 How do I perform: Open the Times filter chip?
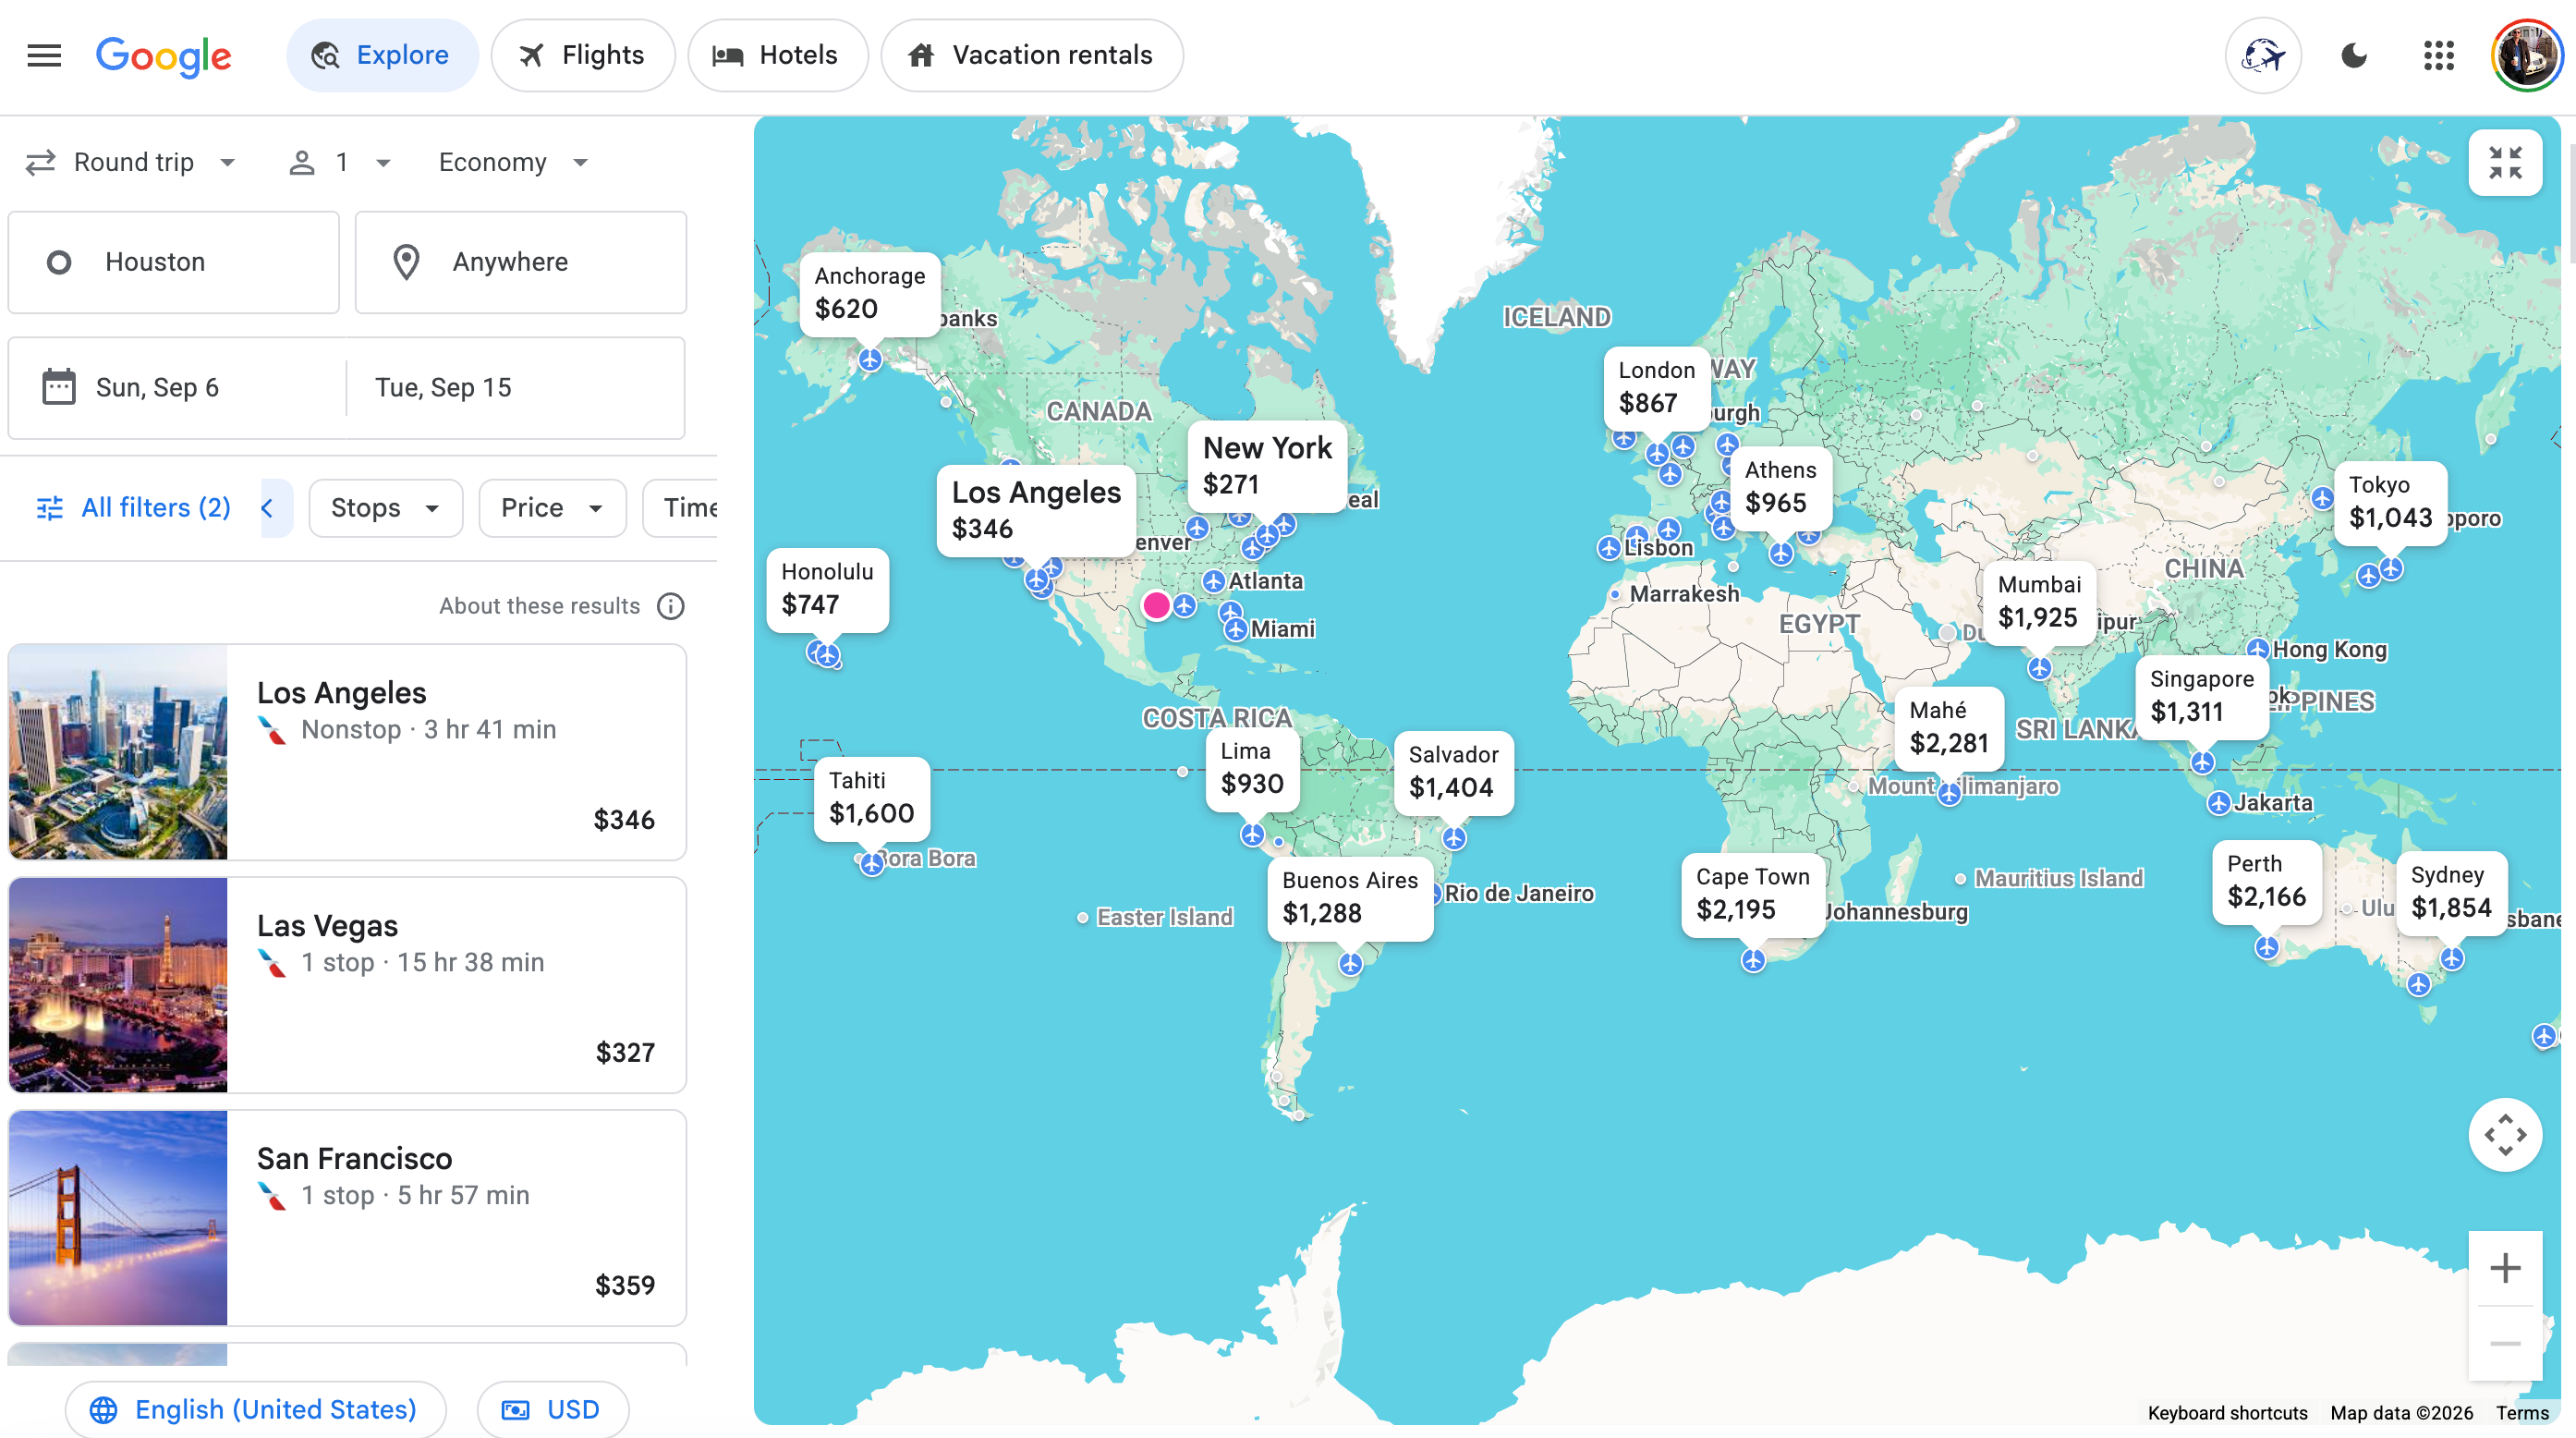click(681, 508)
